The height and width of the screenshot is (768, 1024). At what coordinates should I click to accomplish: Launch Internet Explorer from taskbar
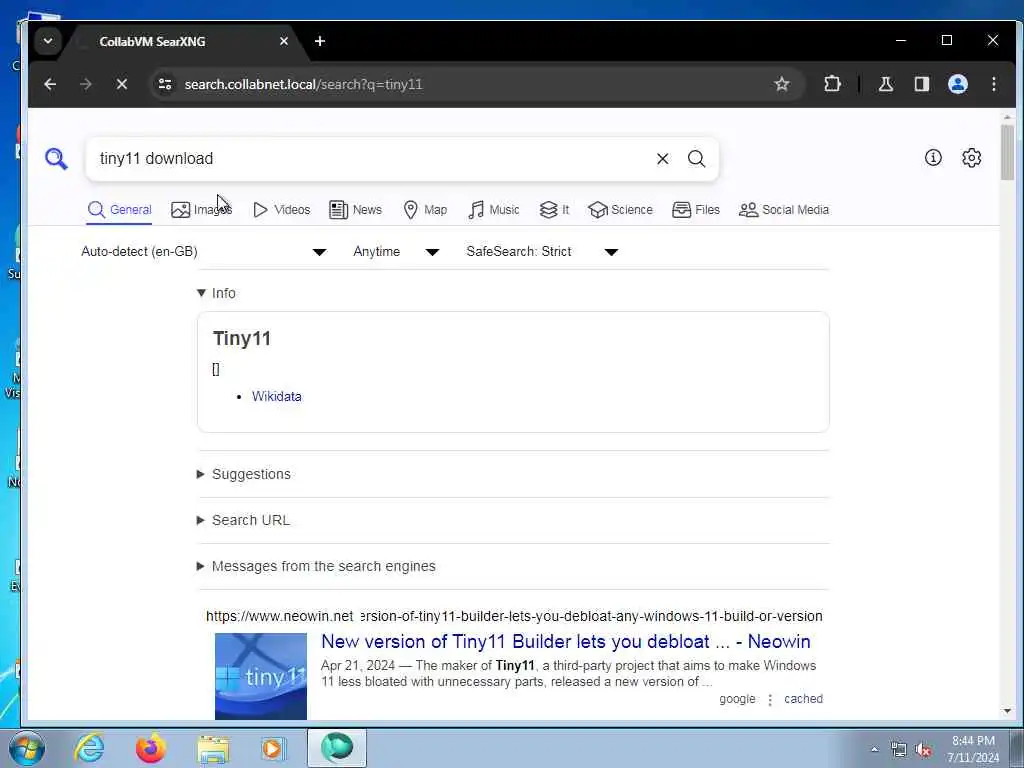[89, 748]
